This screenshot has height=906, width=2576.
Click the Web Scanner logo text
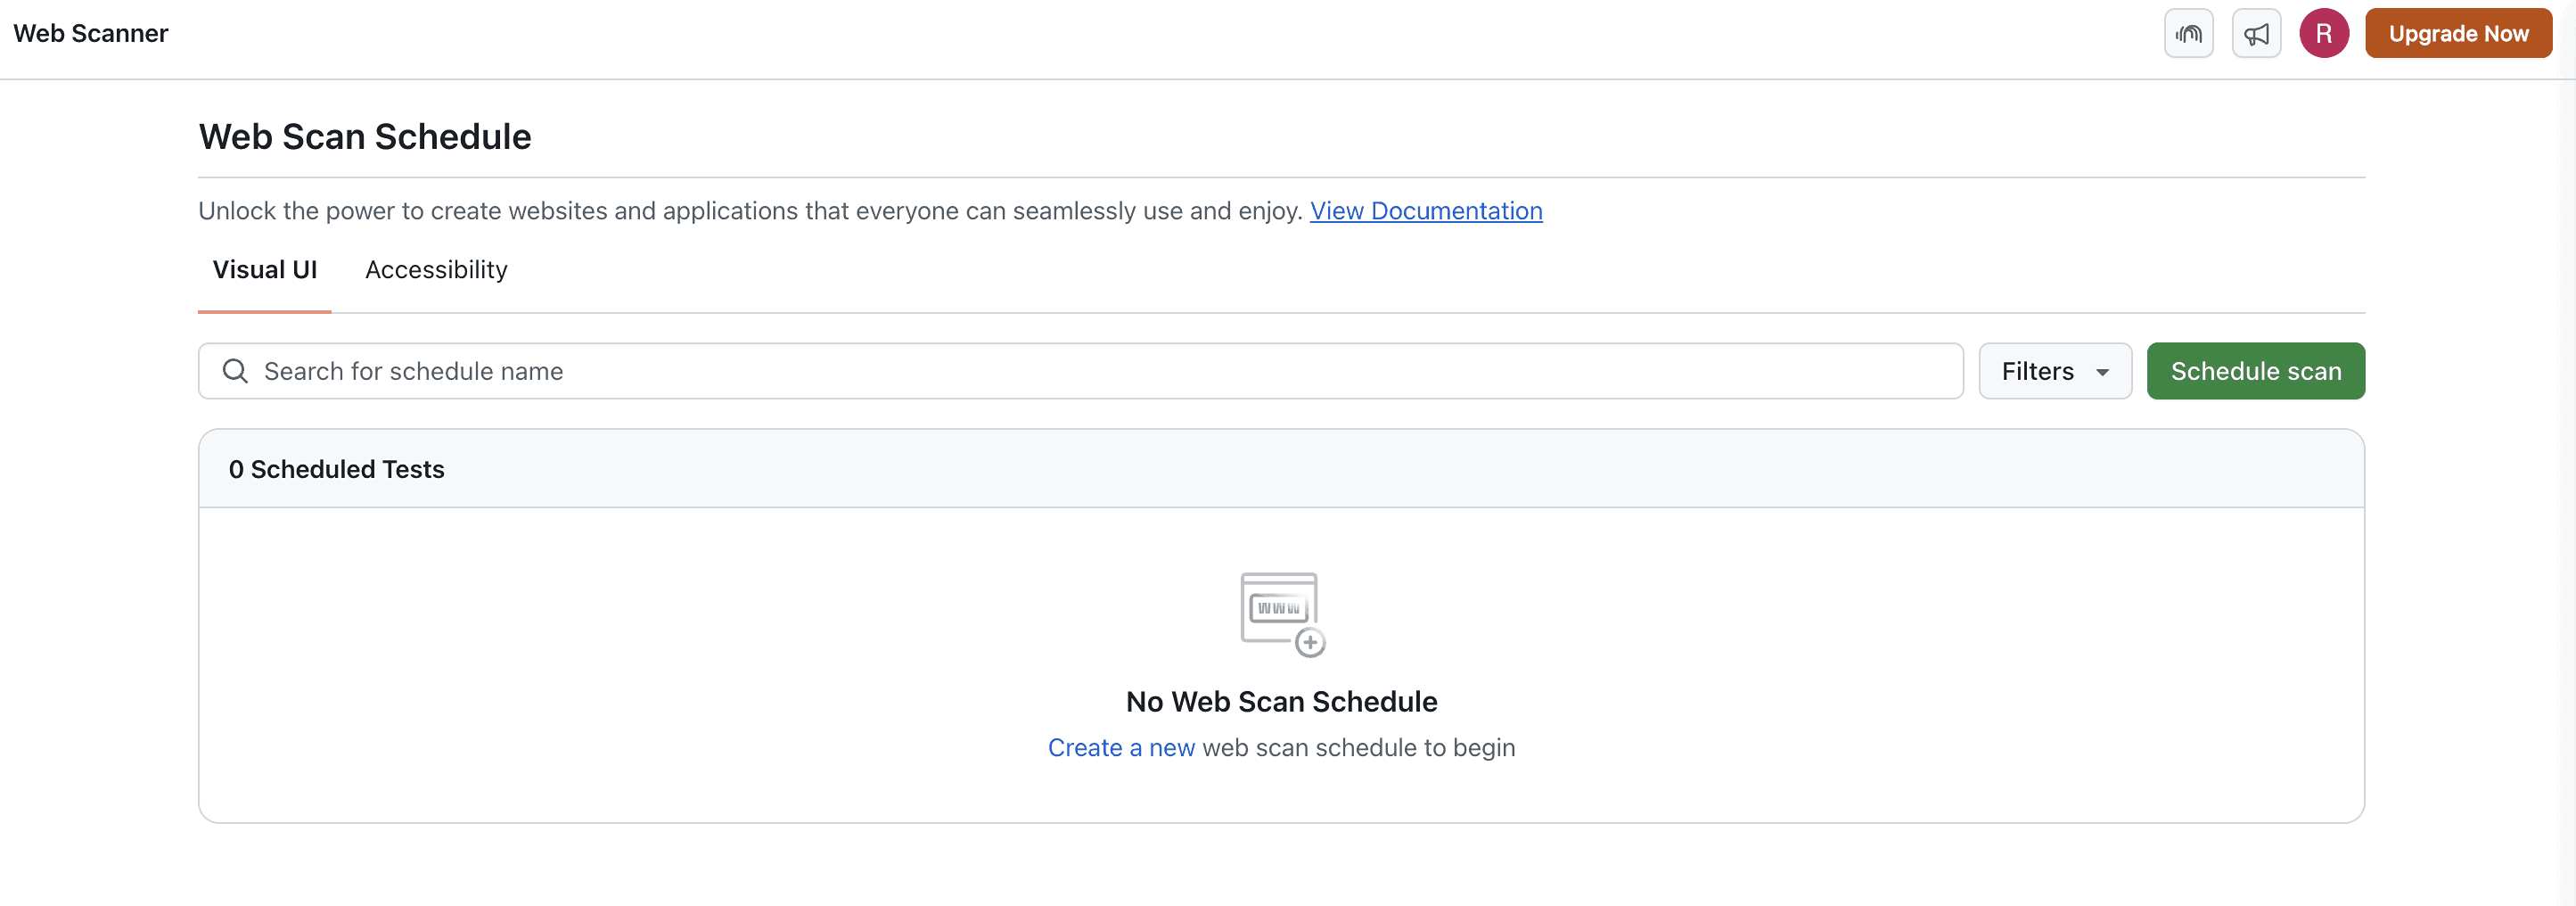pyautogui.click(x=91, y=33)
